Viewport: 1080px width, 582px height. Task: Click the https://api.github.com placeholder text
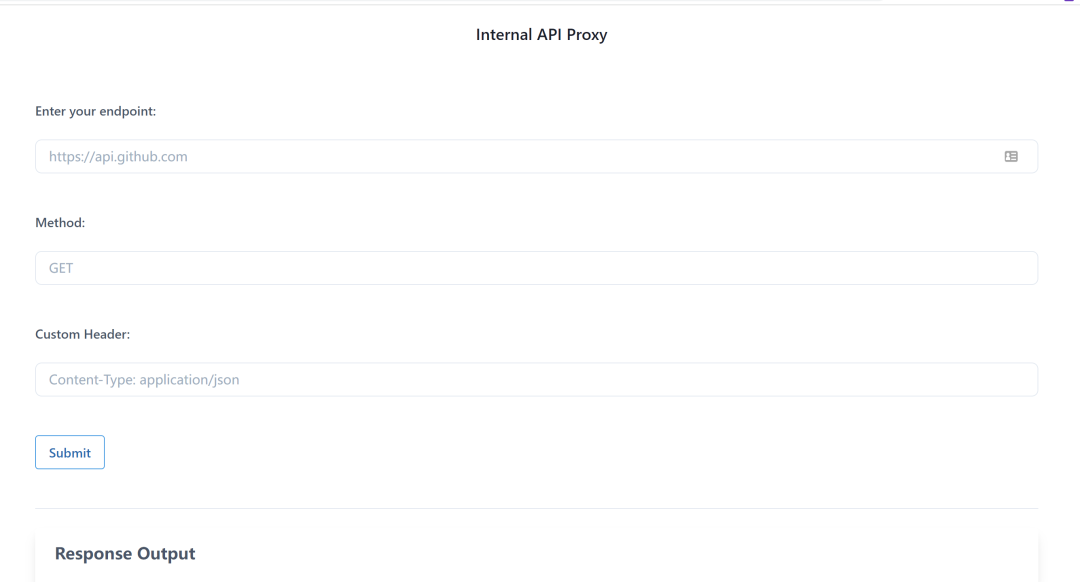tap(118, 156)
